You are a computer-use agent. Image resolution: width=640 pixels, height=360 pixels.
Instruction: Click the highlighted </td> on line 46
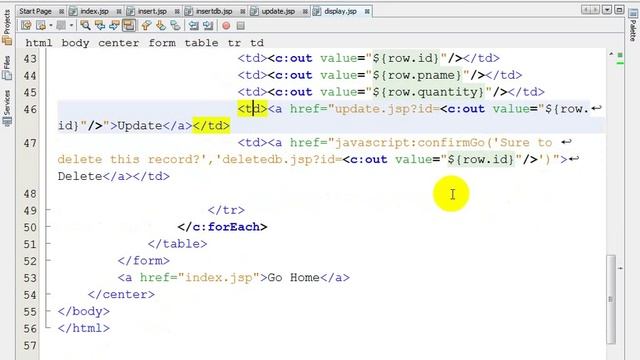[211, 126]
